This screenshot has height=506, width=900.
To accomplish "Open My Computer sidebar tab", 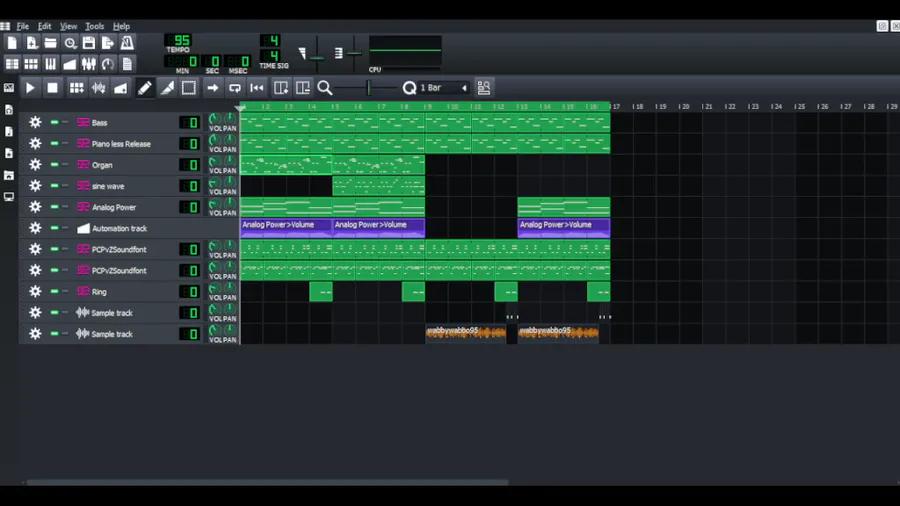I will pyautogui.click(x=9, y=197).
